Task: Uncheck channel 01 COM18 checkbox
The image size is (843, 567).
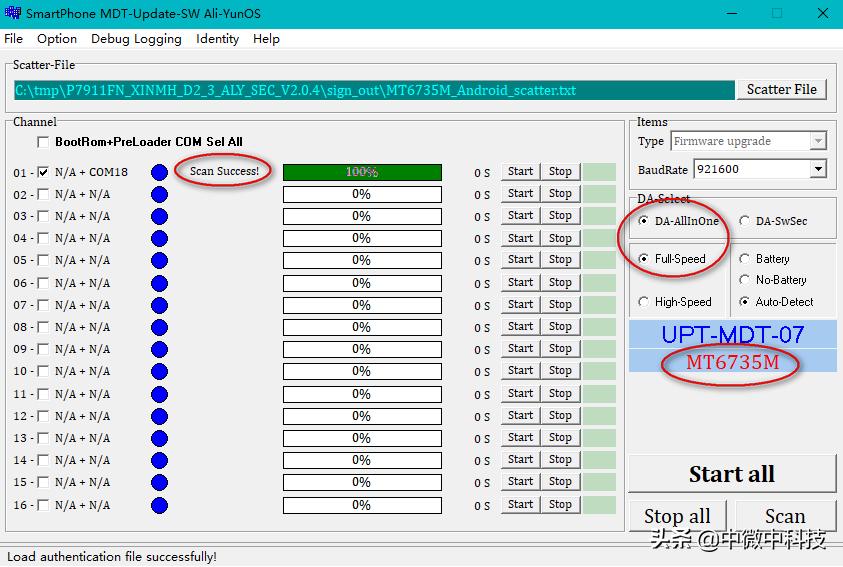Action: (x=43, y=172)
